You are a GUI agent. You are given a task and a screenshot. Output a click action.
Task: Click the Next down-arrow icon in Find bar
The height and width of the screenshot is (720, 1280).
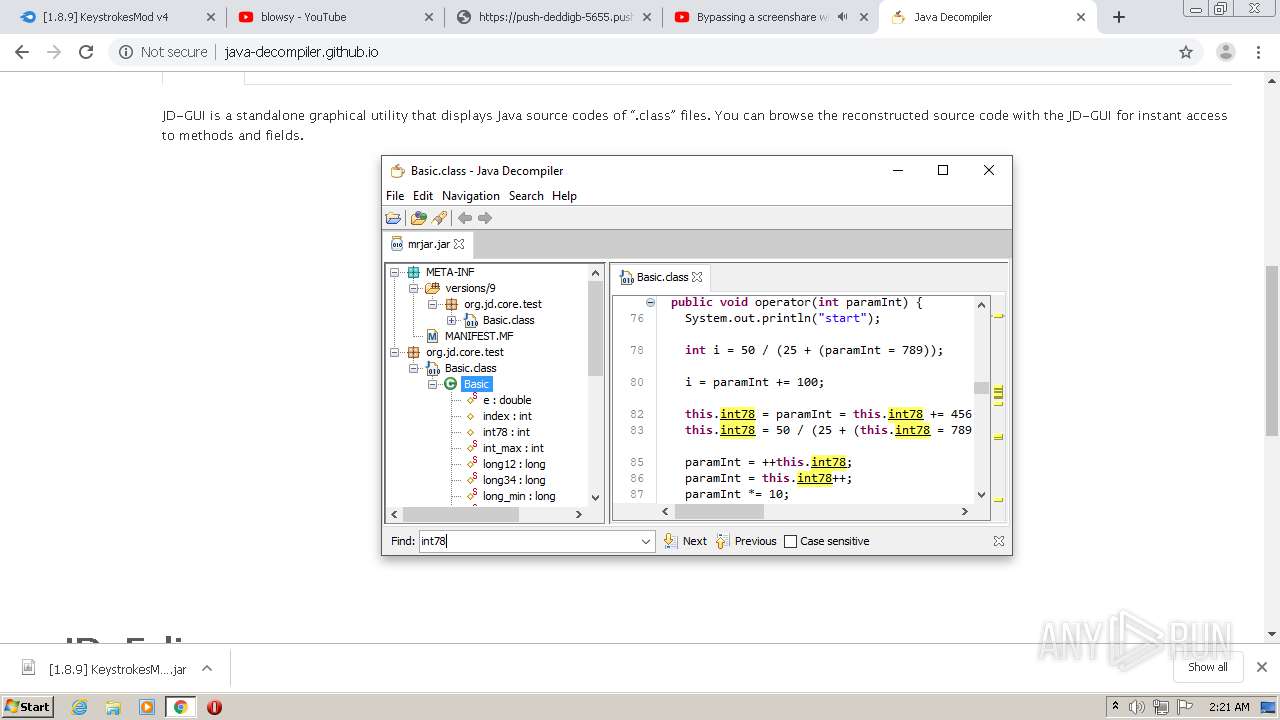670,541
